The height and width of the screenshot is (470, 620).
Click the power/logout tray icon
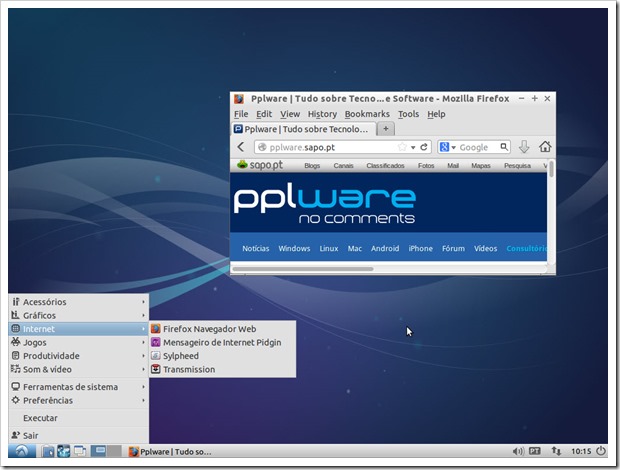tap(601, 451)
